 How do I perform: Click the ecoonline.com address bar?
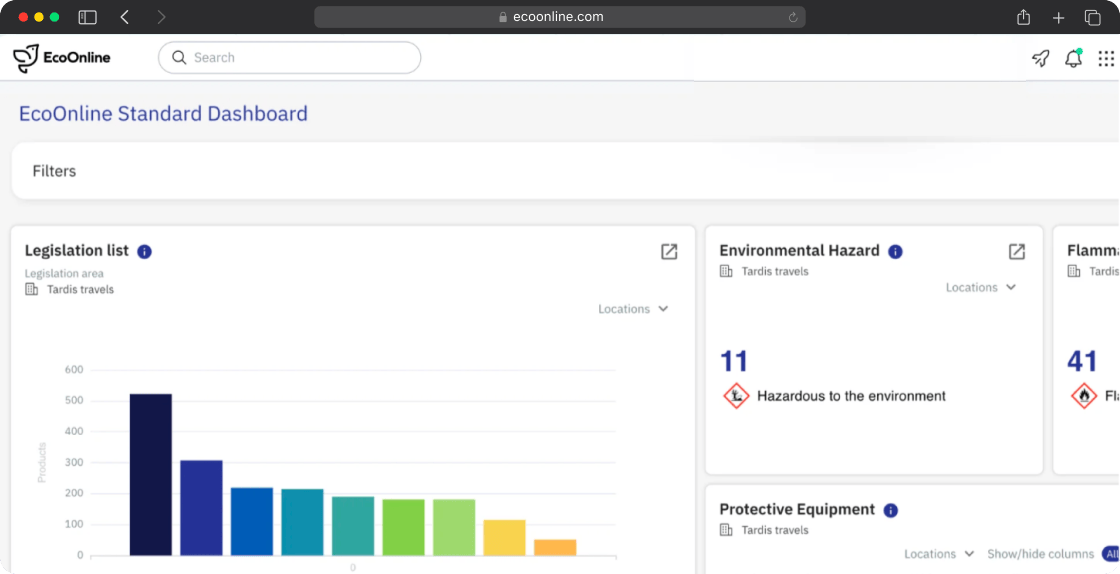[559, 17]
